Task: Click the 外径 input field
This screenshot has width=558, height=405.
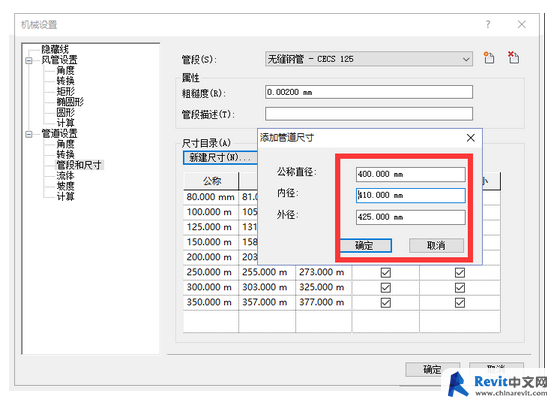Action: pyautogui.click(x=410, y=217)
